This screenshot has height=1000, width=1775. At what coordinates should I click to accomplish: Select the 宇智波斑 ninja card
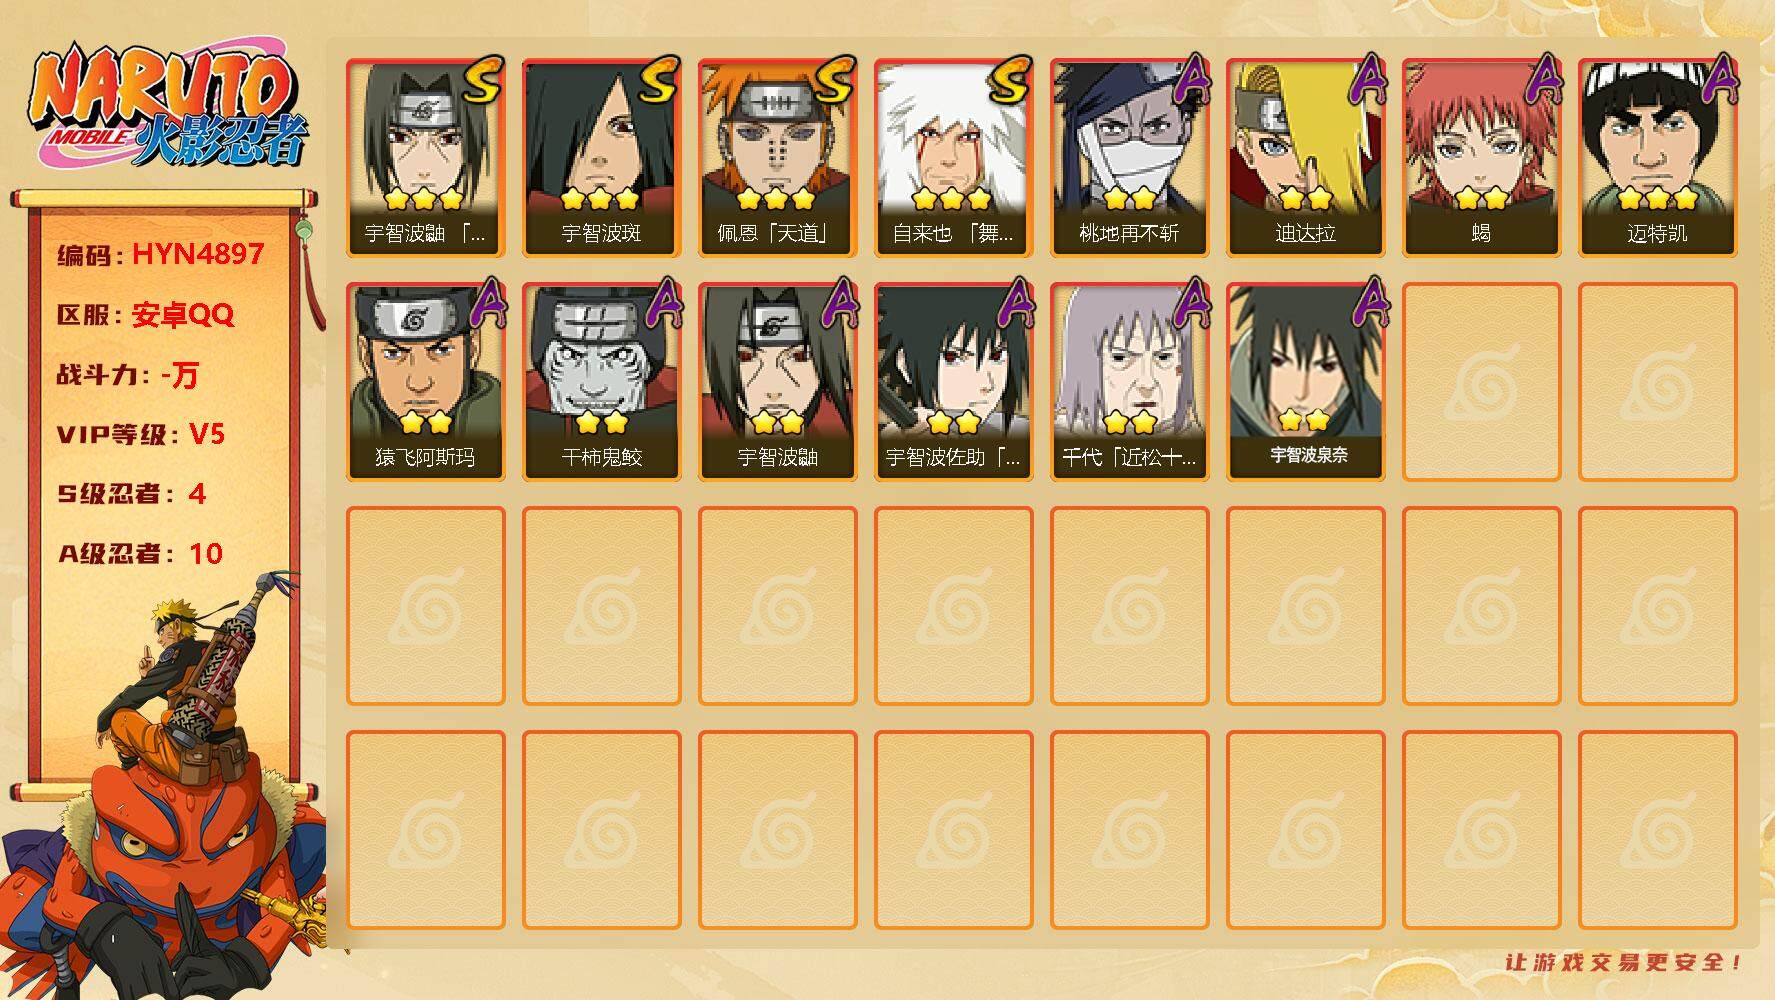pyautogui.click(x=601, y=158)
